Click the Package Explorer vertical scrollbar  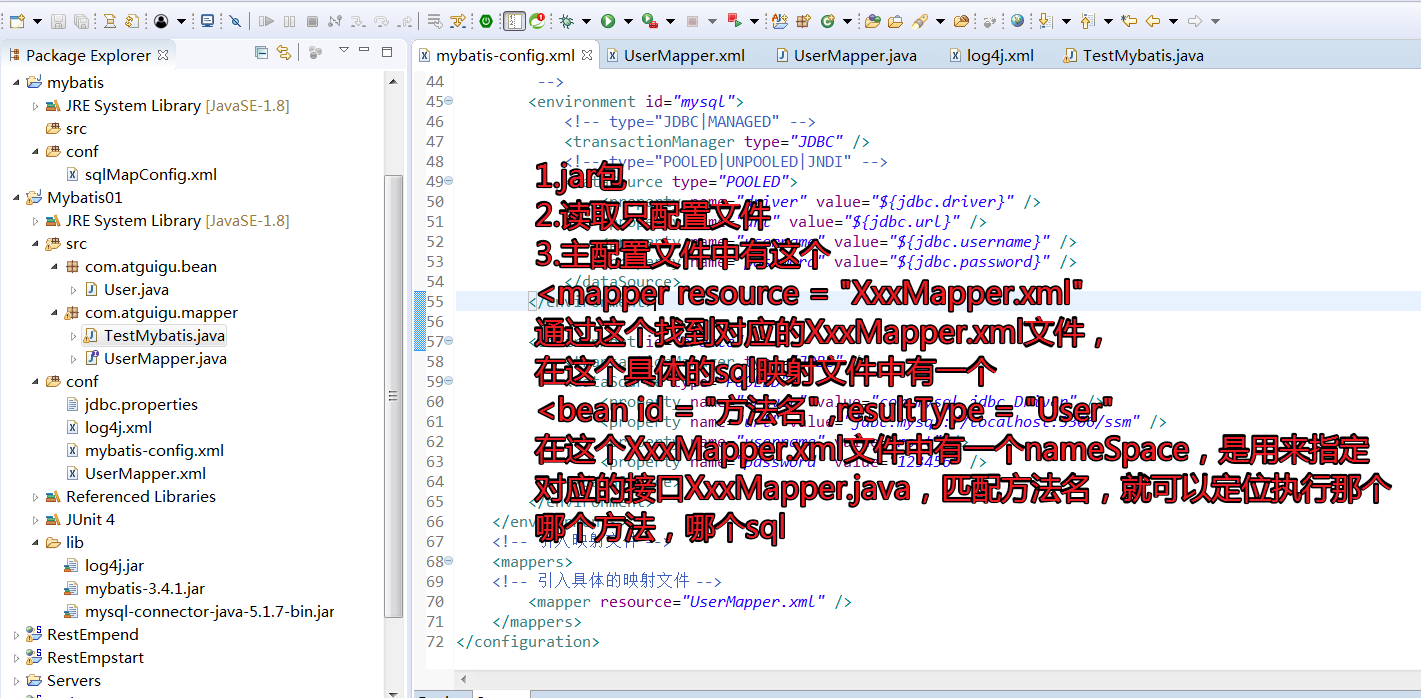pyautogui.click(x=394, y=395)
